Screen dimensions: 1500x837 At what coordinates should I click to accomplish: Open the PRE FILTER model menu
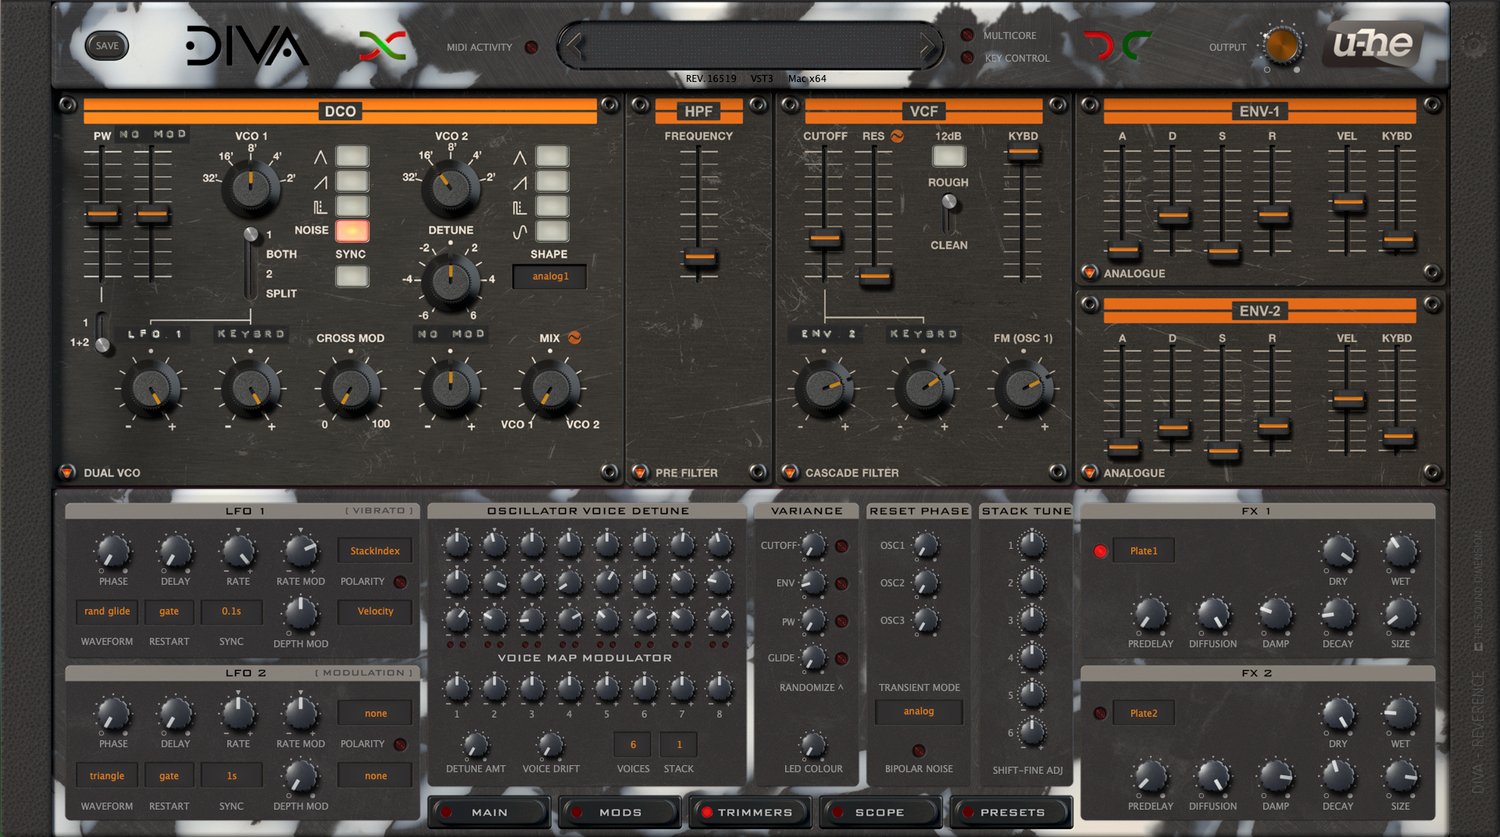click(x=639, y=472)
